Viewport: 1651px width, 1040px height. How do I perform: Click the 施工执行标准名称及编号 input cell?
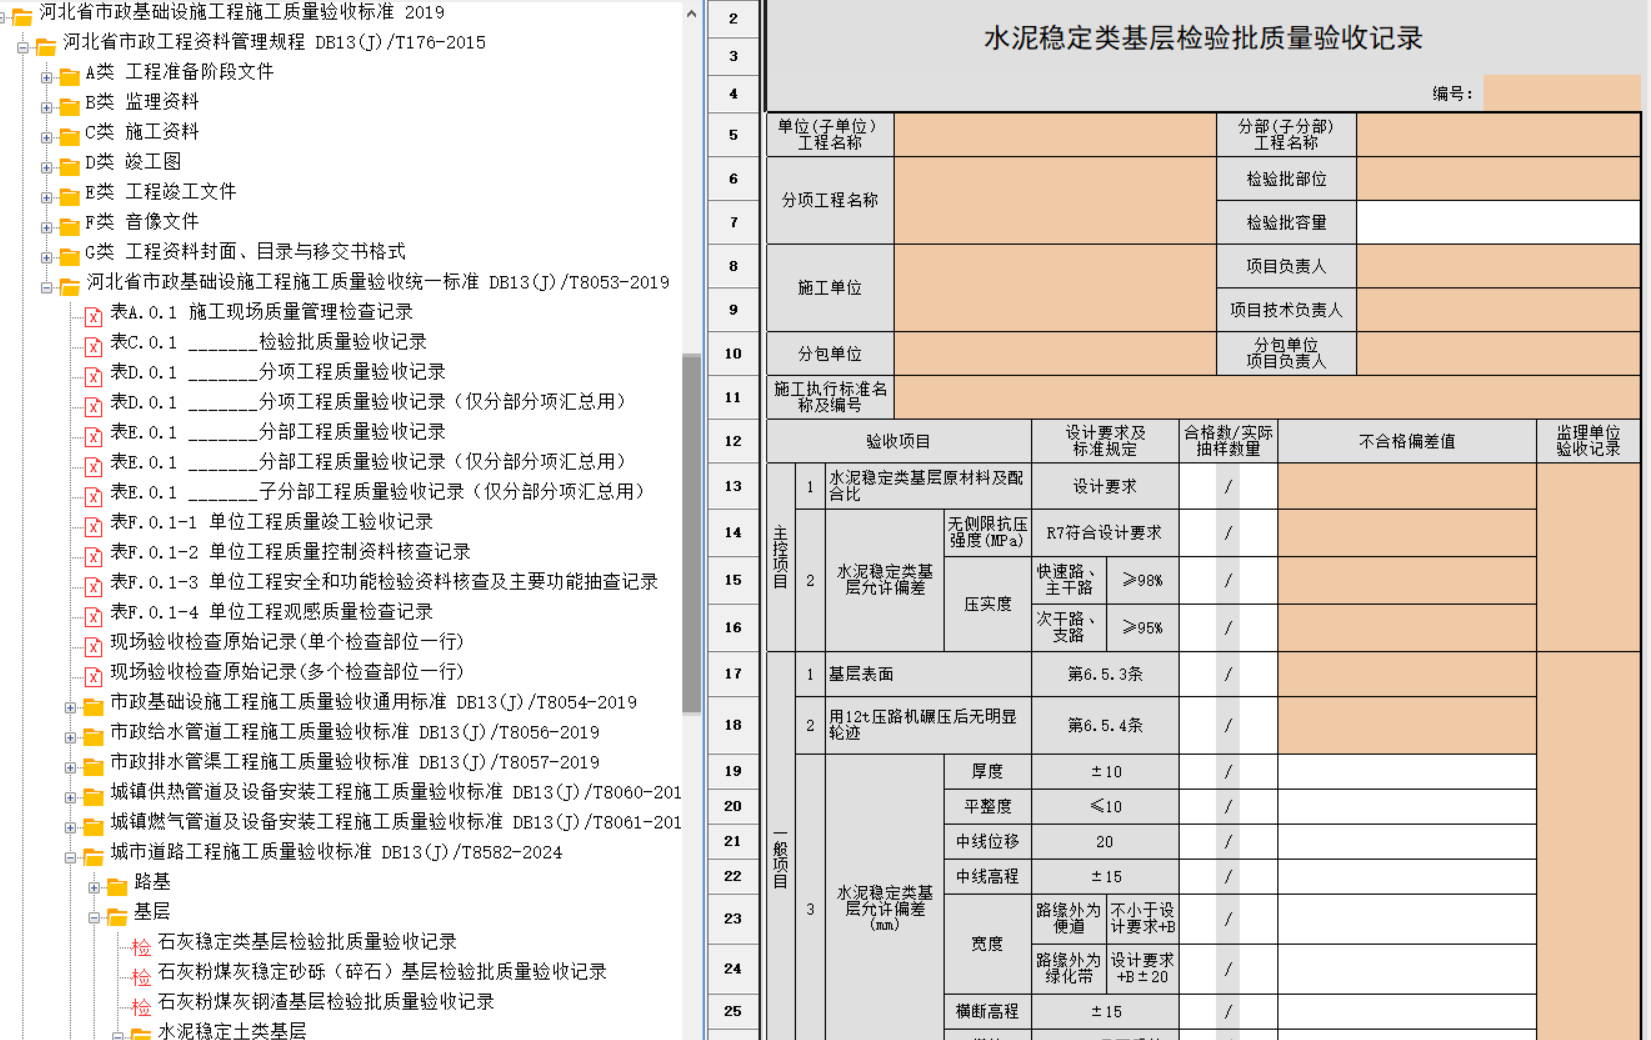[1267, 397]
